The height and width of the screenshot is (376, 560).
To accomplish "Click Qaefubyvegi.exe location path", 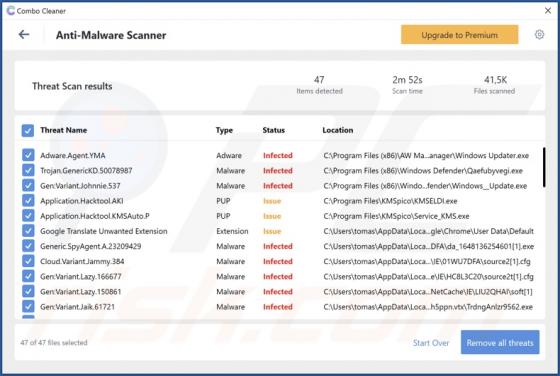I will 423,171.
